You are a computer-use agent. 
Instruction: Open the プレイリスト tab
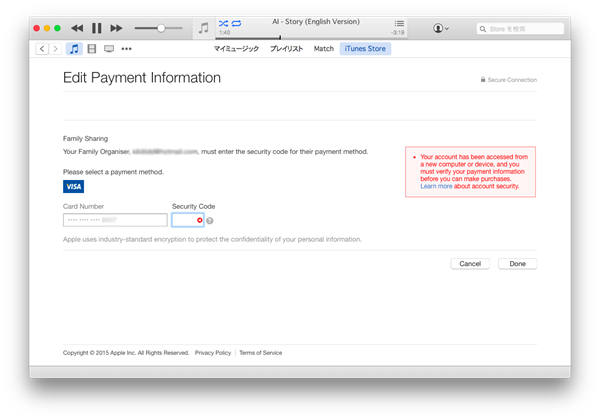pyautogui.click(x=286, y=49)
